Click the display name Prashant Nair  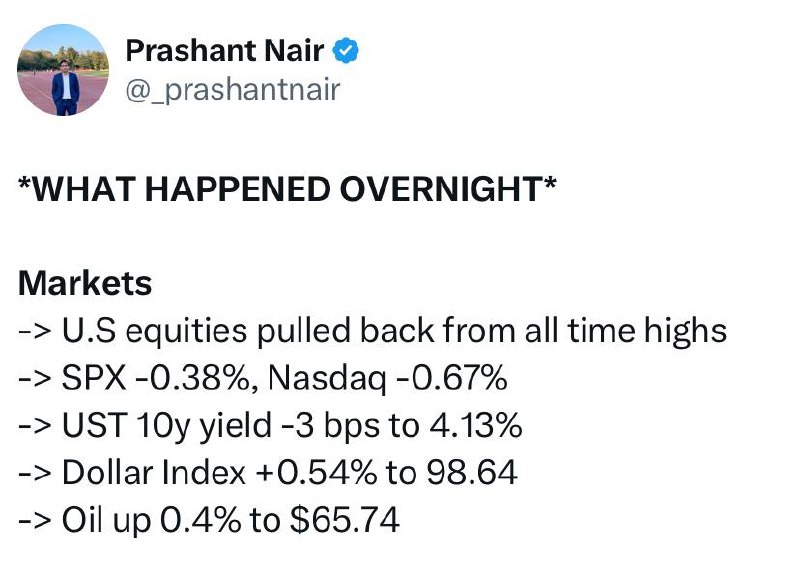[225, 50]
